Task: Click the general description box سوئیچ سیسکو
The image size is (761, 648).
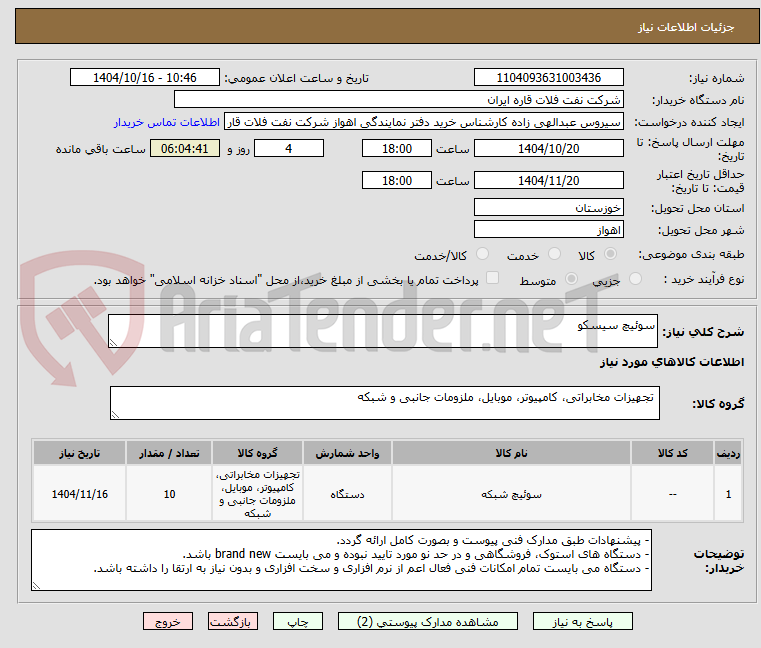Action: tap(382, 331)
